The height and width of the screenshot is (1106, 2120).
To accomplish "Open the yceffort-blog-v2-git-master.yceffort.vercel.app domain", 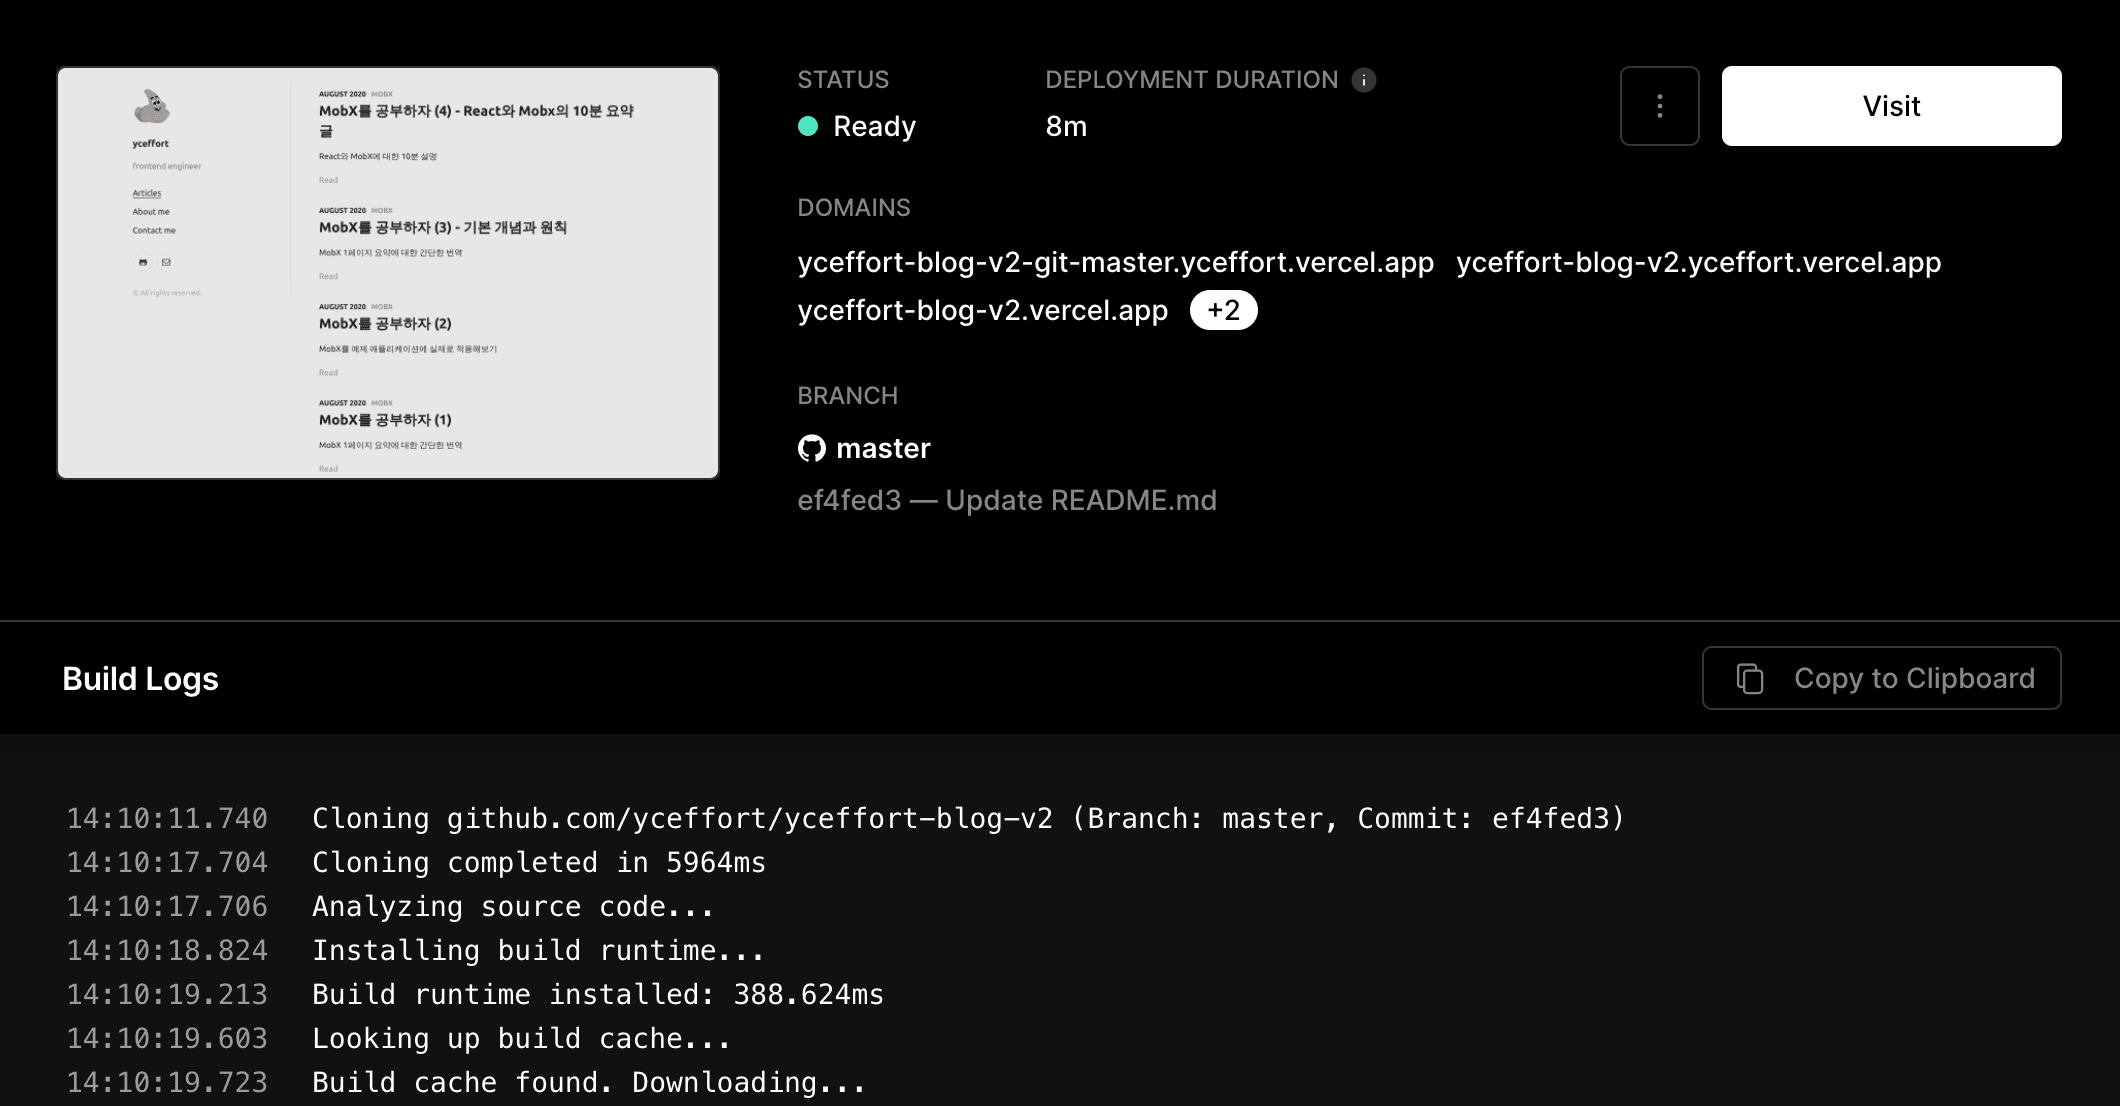I will tap(1115, 262).
